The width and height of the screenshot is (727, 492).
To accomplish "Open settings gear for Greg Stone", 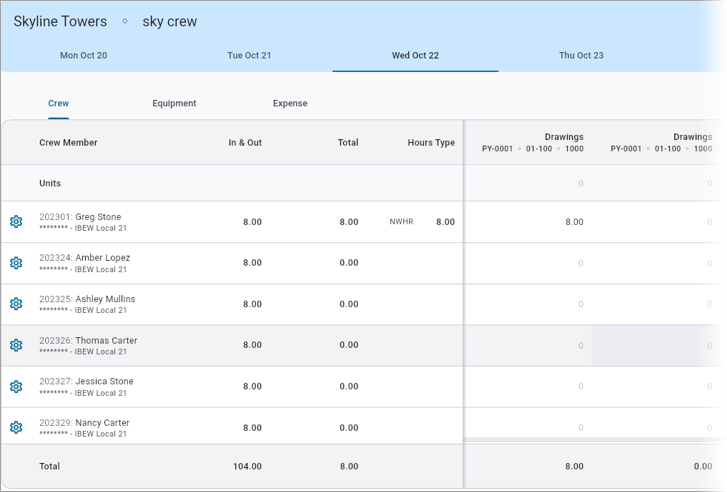I will [16, 222].
